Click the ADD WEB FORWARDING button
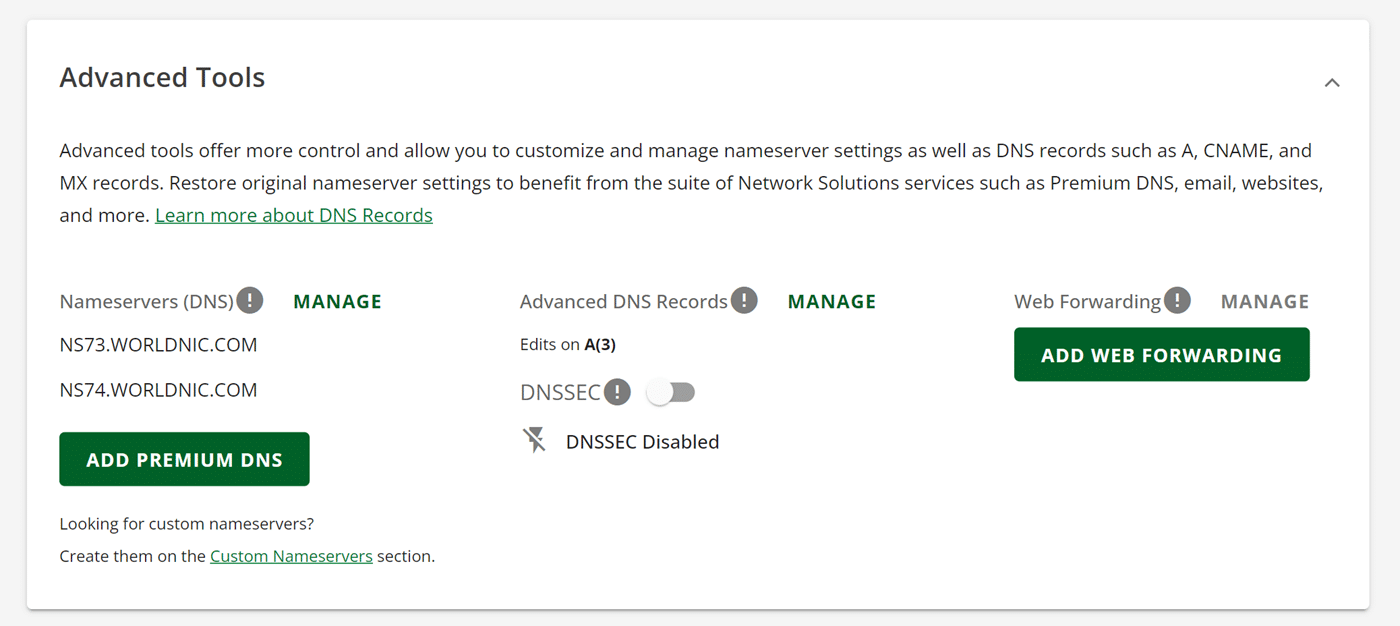 [1161, 354]
